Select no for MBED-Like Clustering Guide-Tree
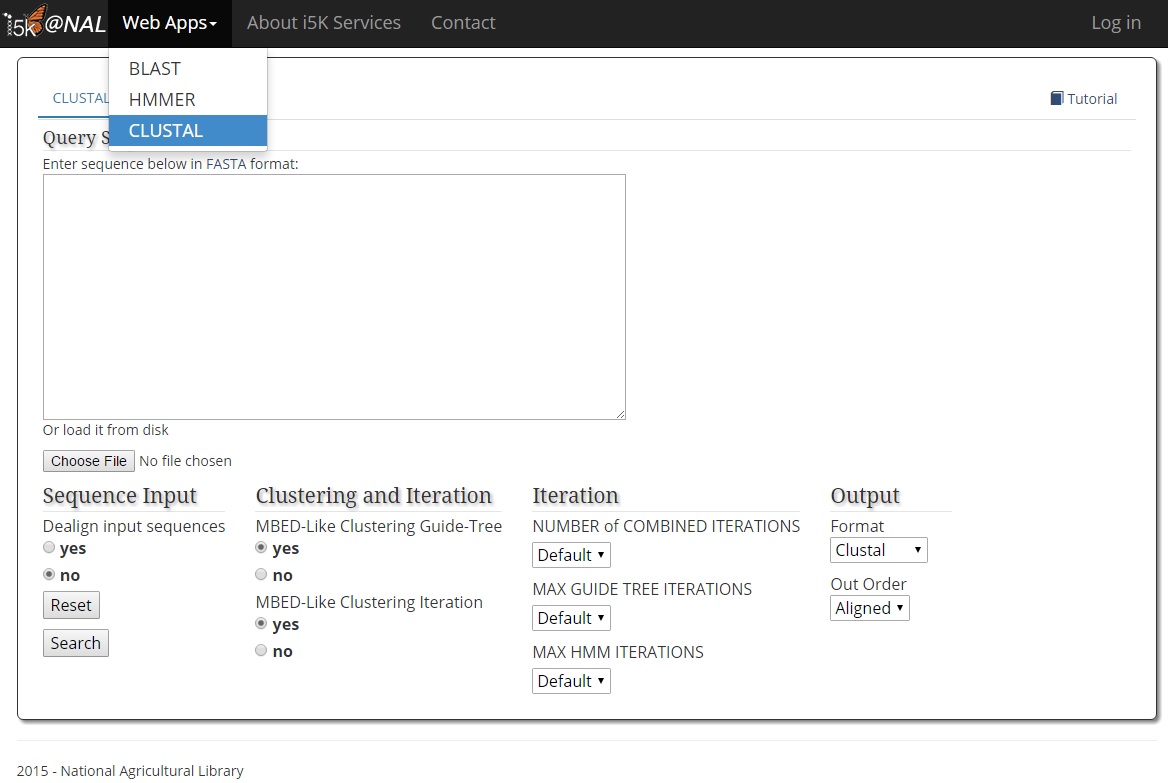 click(262, 575)
